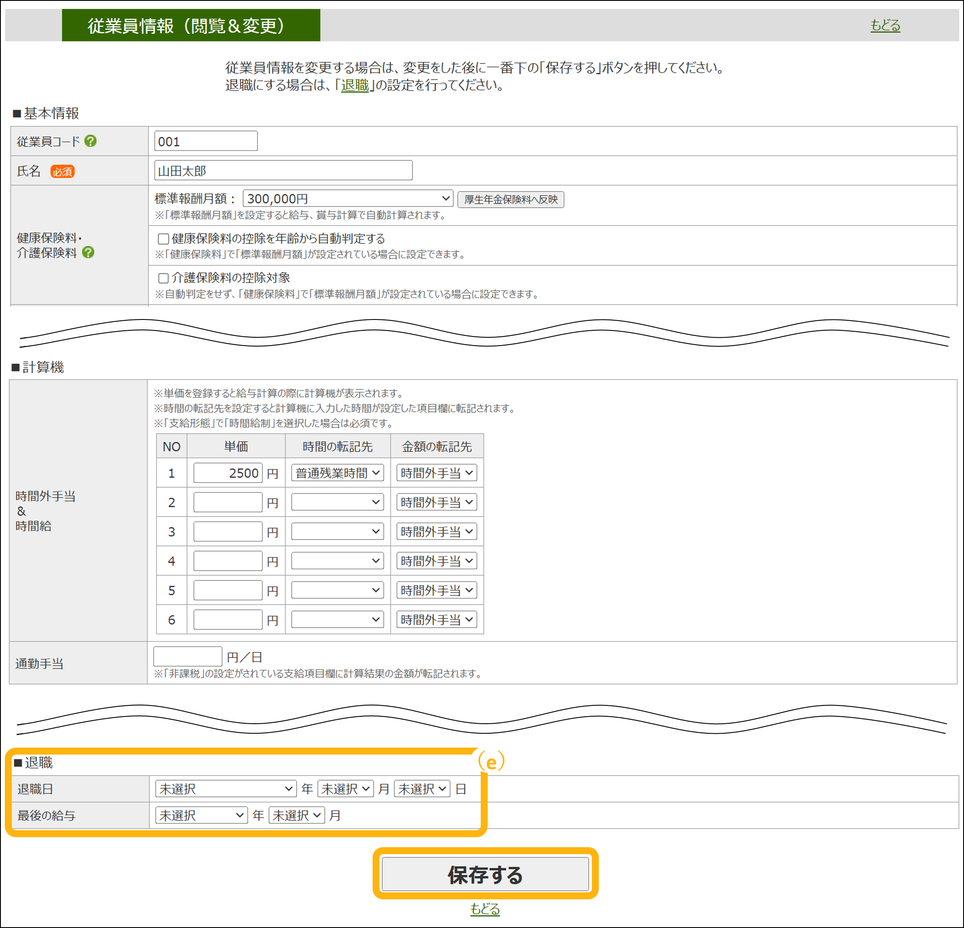Click help icon beside 従業員コード
Image resolution: width=964 pixels, height=928 pixels.
(x=91, y=142)
